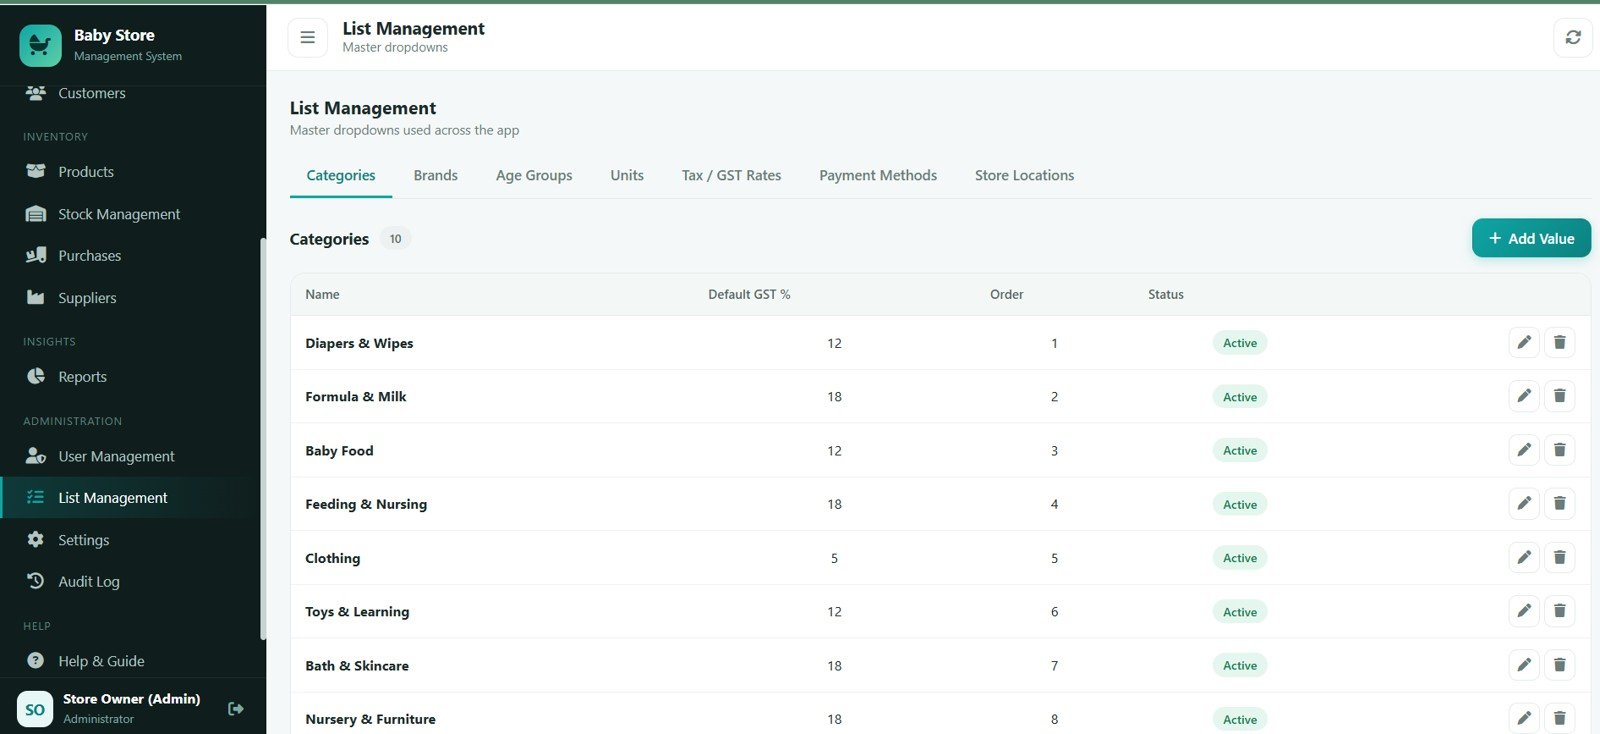
Task: Click Active status badge for Diapers & Wipes
Action: (x=1240, y=343)
